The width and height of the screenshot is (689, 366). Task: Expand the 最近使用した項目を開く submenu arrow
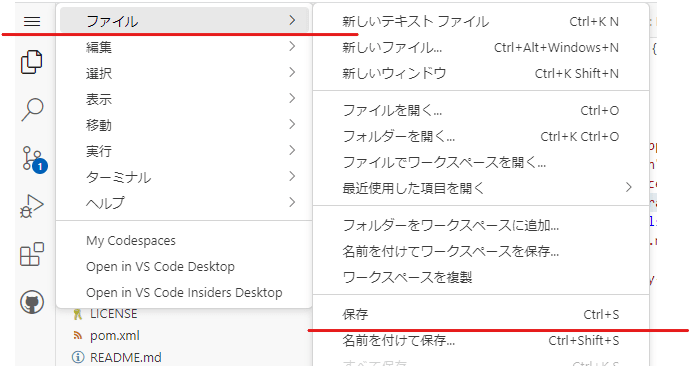click(629, 187)
